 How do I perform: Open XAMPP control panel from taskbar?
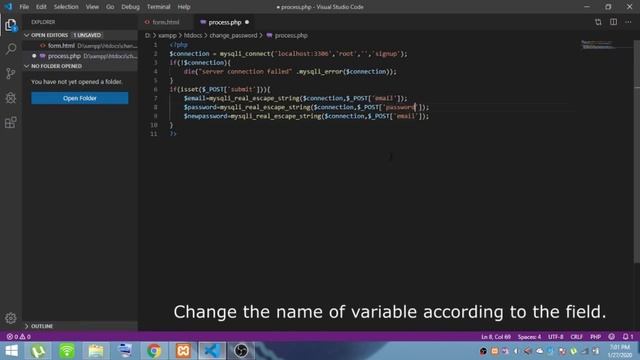183,351
